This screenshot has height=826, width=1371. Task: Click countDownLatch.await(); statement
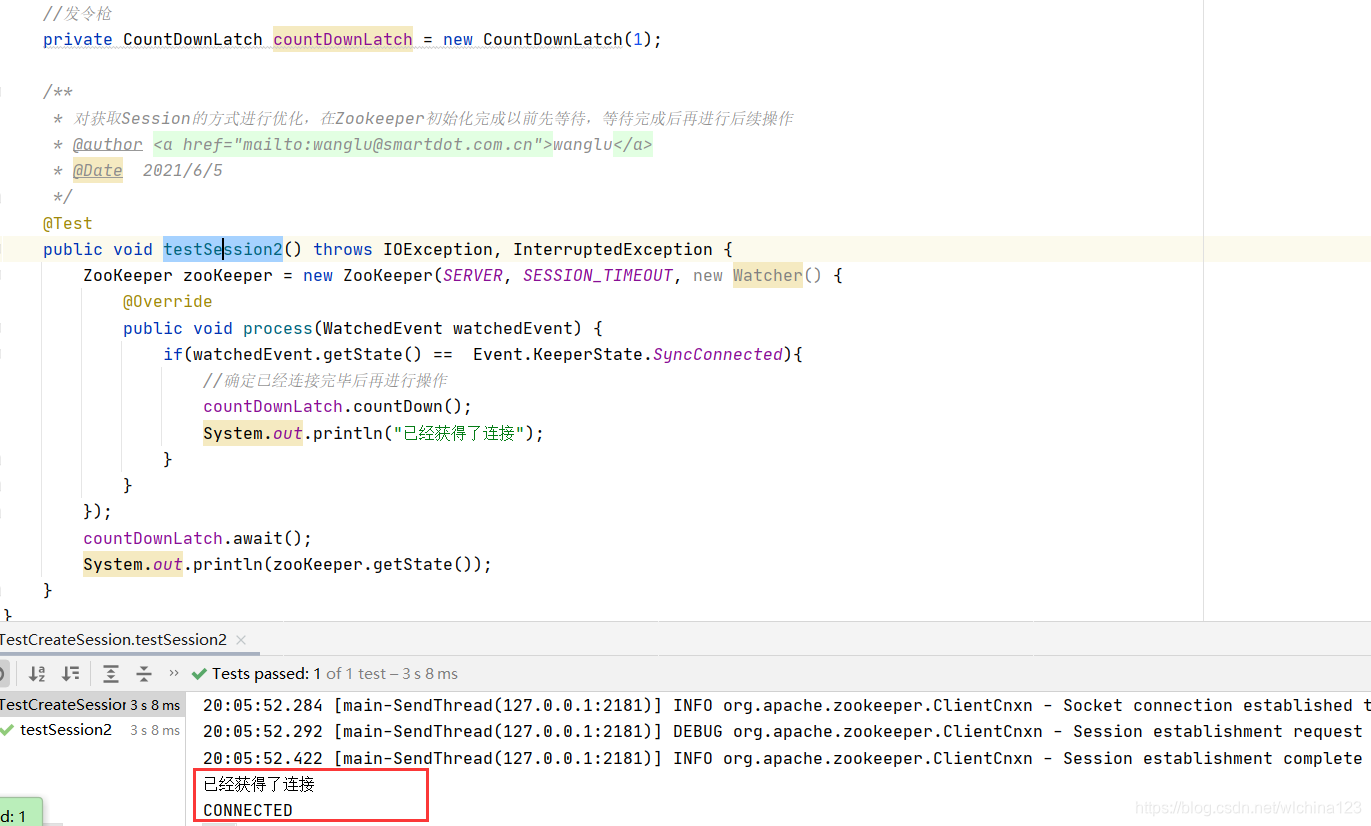point(198,538)
